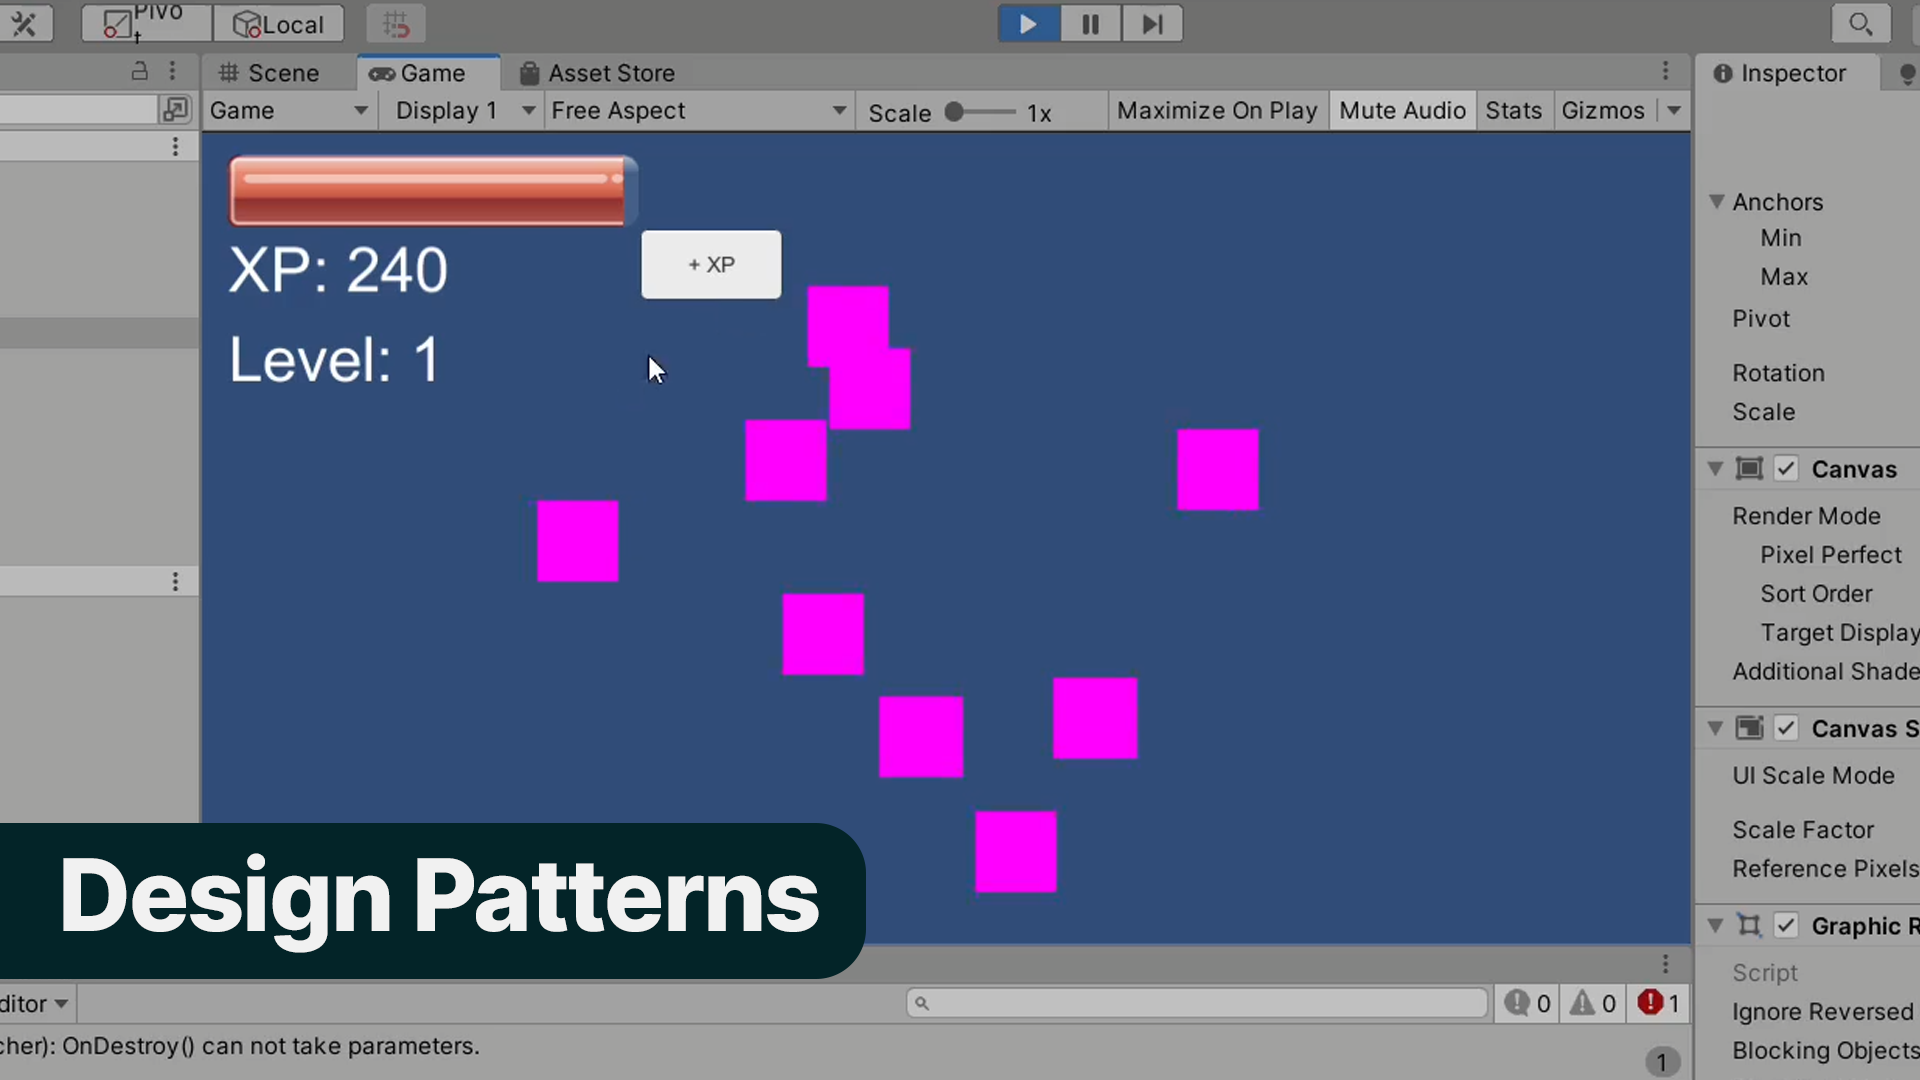This screenshot has height=1080, width=1920.
Task: Click the Sort Order property label
Action: pos(1816,594)
